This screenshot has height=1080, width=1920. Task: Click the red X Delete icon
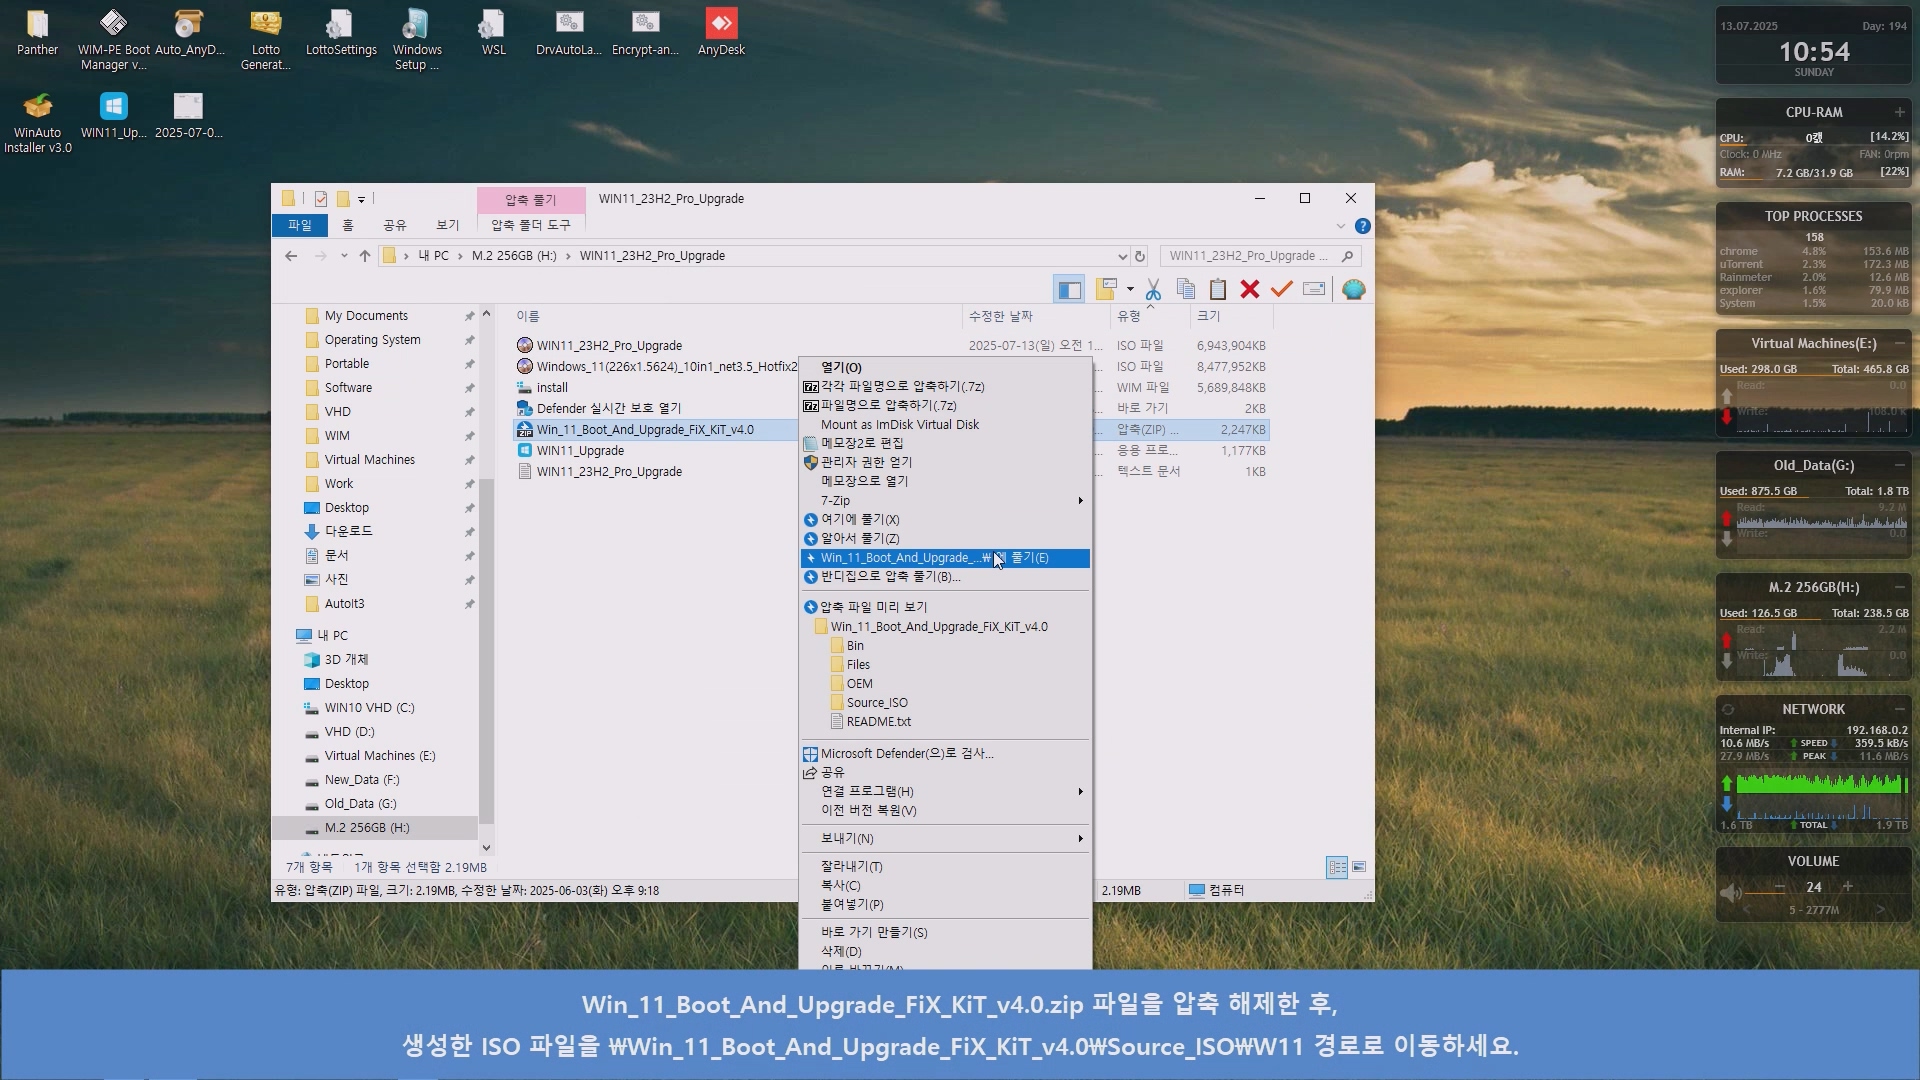pos(1249,290)
